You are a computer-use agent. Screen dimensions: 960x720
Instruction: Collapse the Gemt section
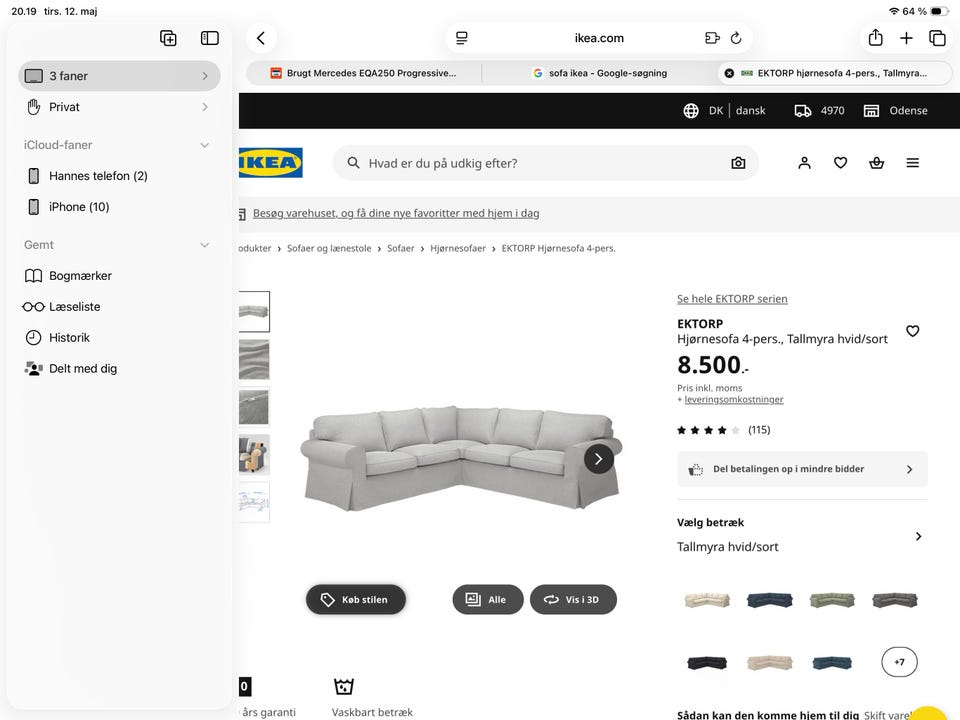point(204,245)
